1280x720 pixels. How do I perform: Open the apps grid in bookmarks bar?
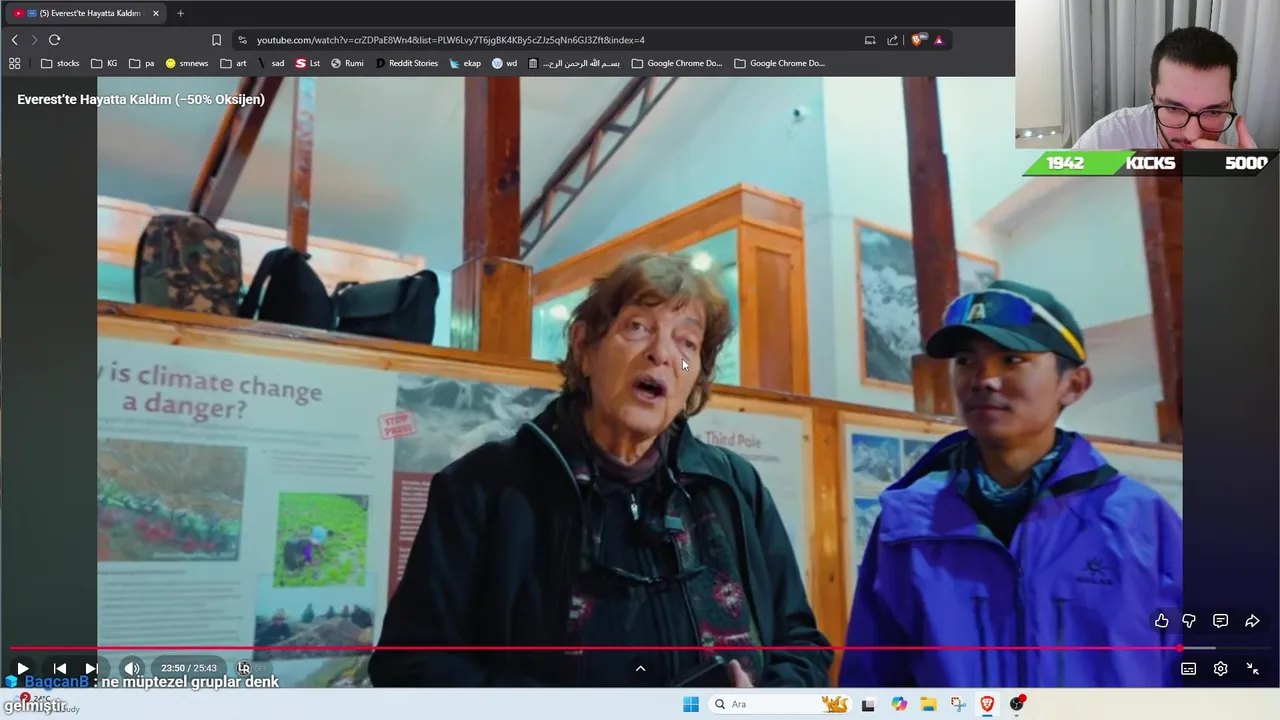click(x=14, y=63)
